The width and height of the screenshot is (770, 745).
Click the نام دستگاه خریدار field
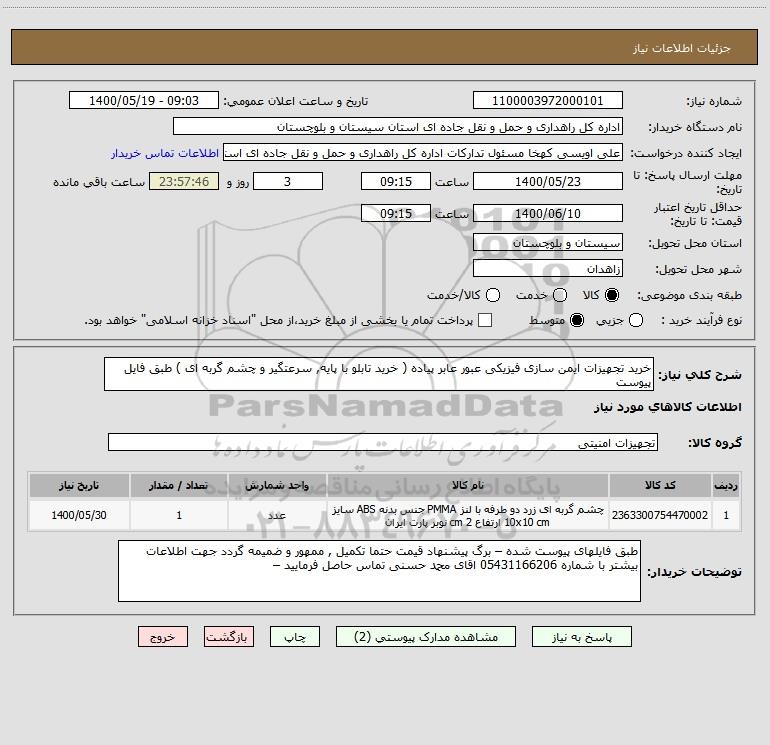[398, 127]
